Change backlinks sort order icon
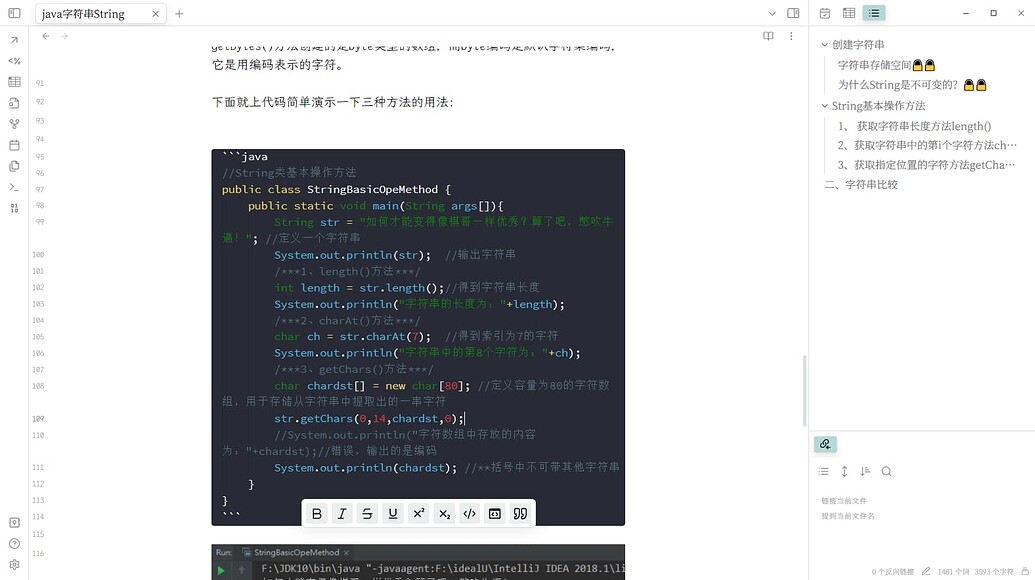The height and width of the screenshot is (580, 1035). click(x=865, y=471)
